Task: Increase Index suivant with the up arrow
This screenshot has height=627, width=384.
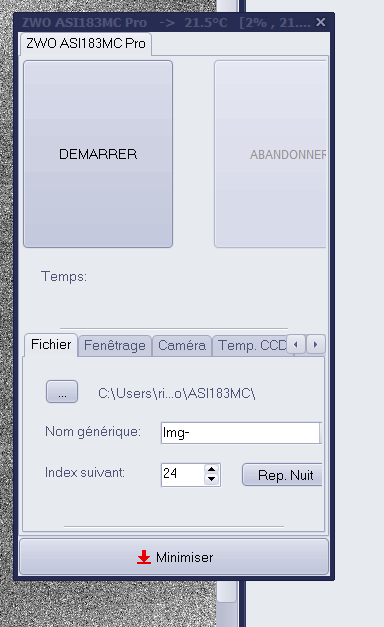Action: click(212, 469)
